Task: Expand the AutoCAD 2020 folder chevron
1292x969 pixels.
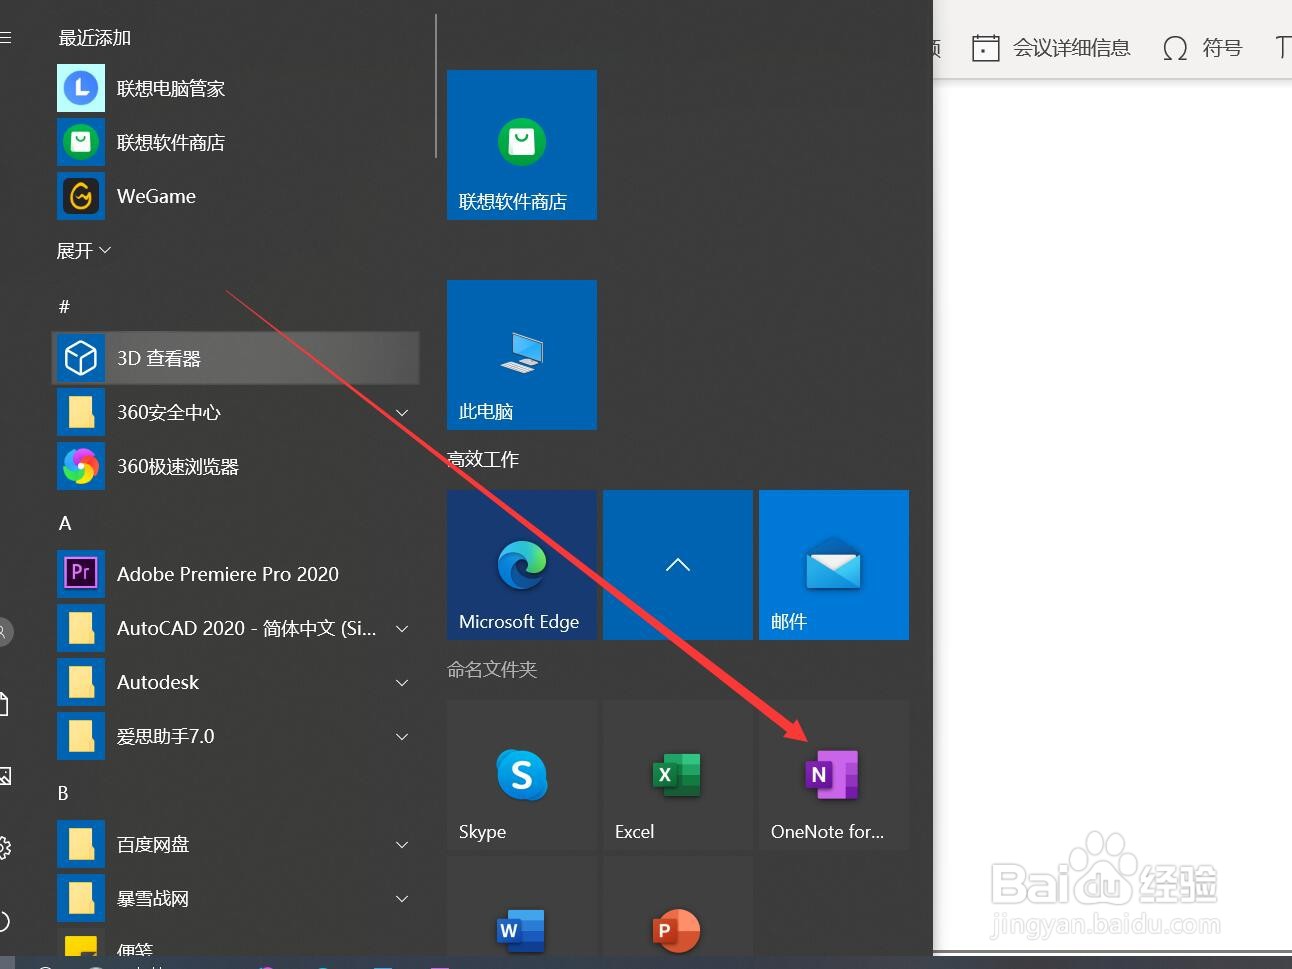Action: coord(402,628)
